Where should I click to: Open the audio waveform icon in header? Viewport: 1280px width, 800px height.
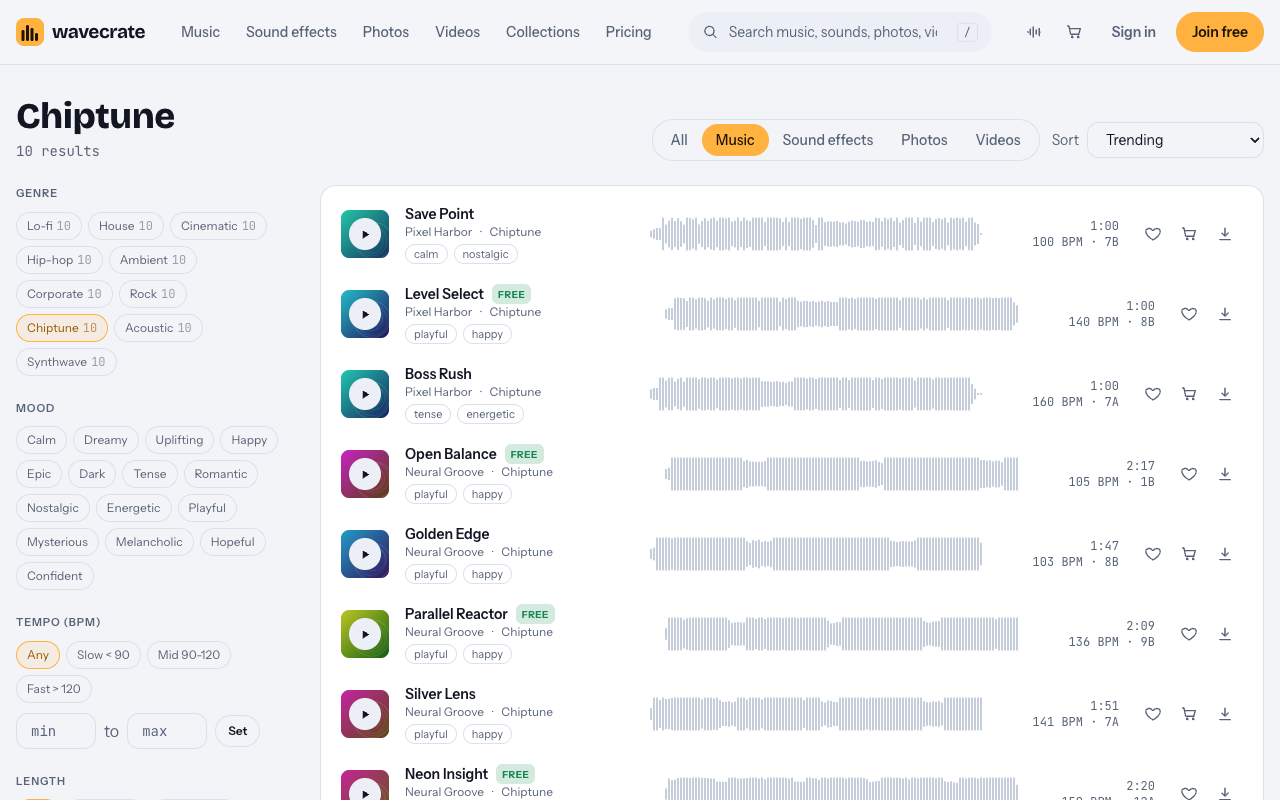click(x=1034, y=32)
